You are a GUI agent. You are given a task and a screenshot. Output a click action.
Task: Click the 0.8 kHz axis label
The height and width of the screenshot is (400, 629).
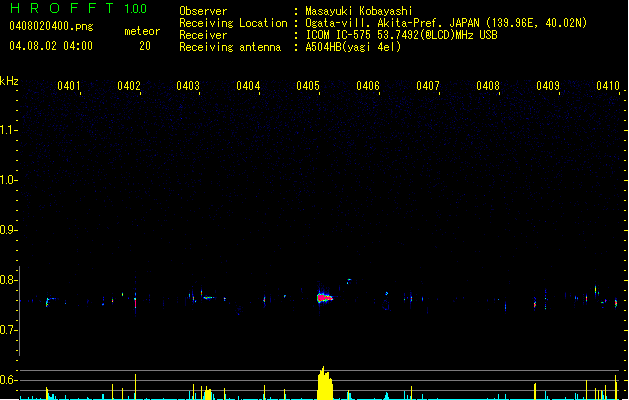point(8,280)
